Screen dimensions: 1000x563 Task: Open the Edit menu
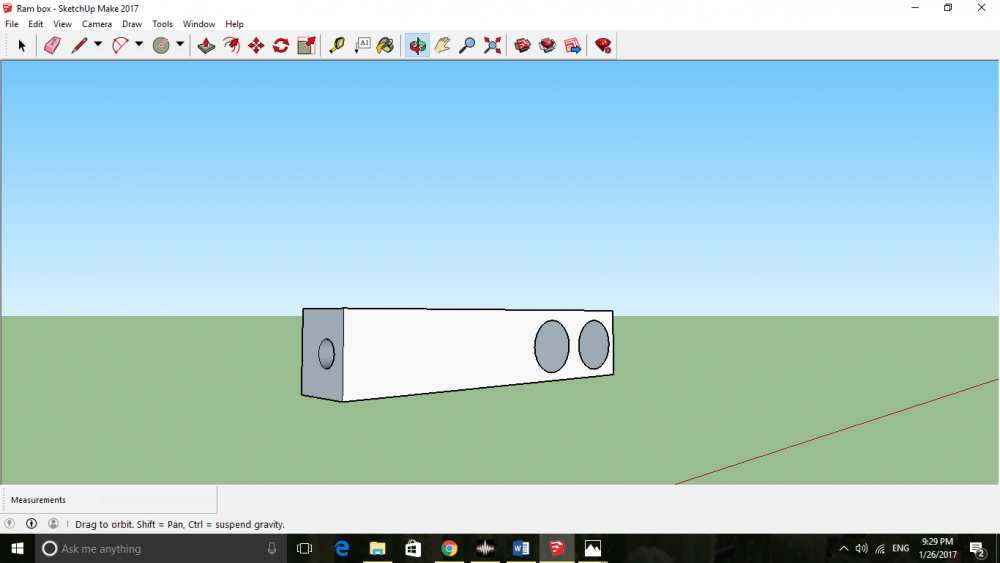click(x=35, y=24)
